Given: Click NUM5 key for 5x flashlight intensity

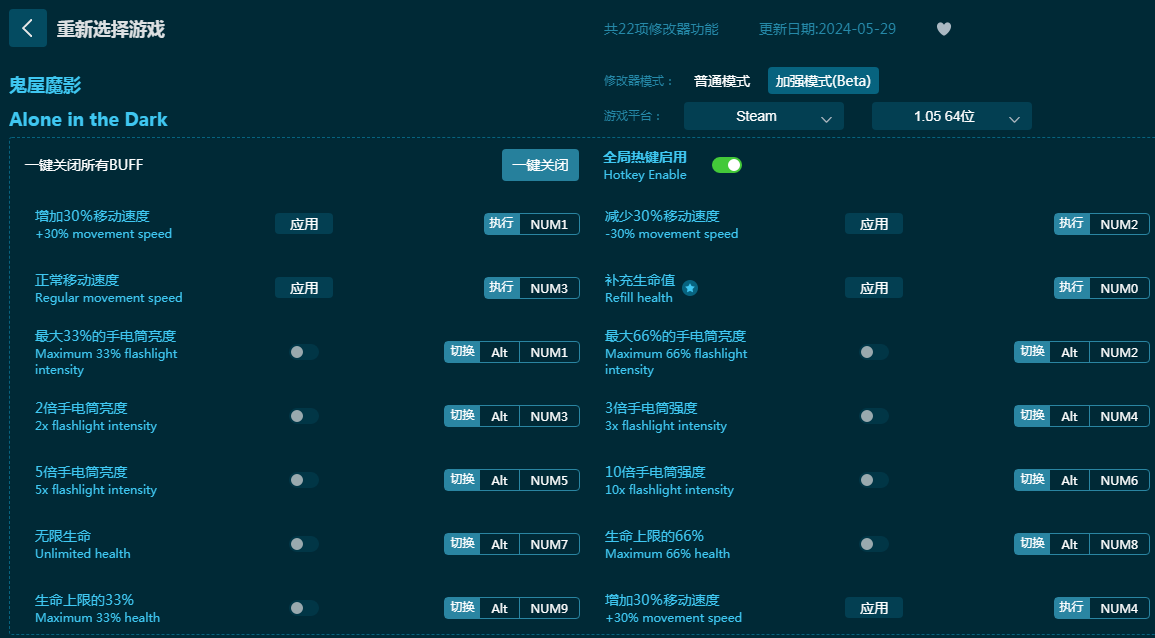Looking at the screenshot, I should point(550,480).
